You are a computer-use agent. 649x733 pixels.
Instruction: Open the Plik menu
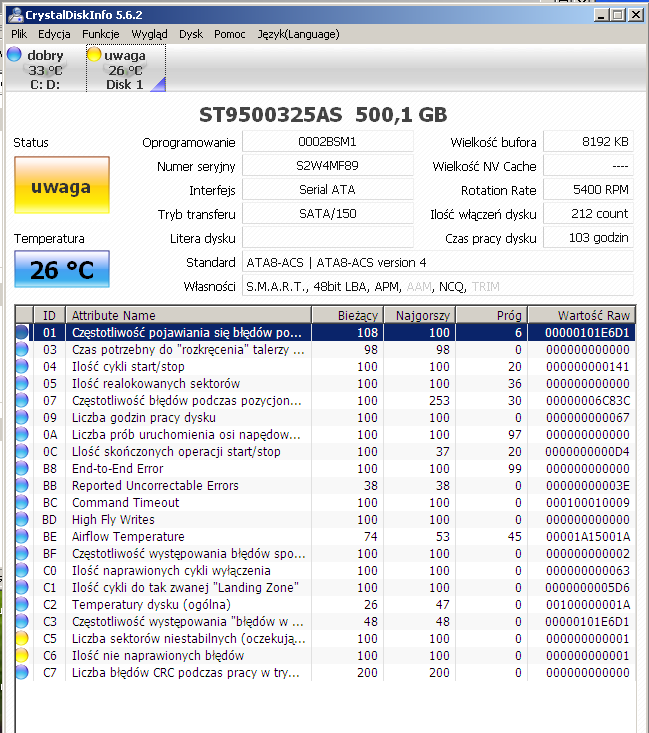[19, 34]
